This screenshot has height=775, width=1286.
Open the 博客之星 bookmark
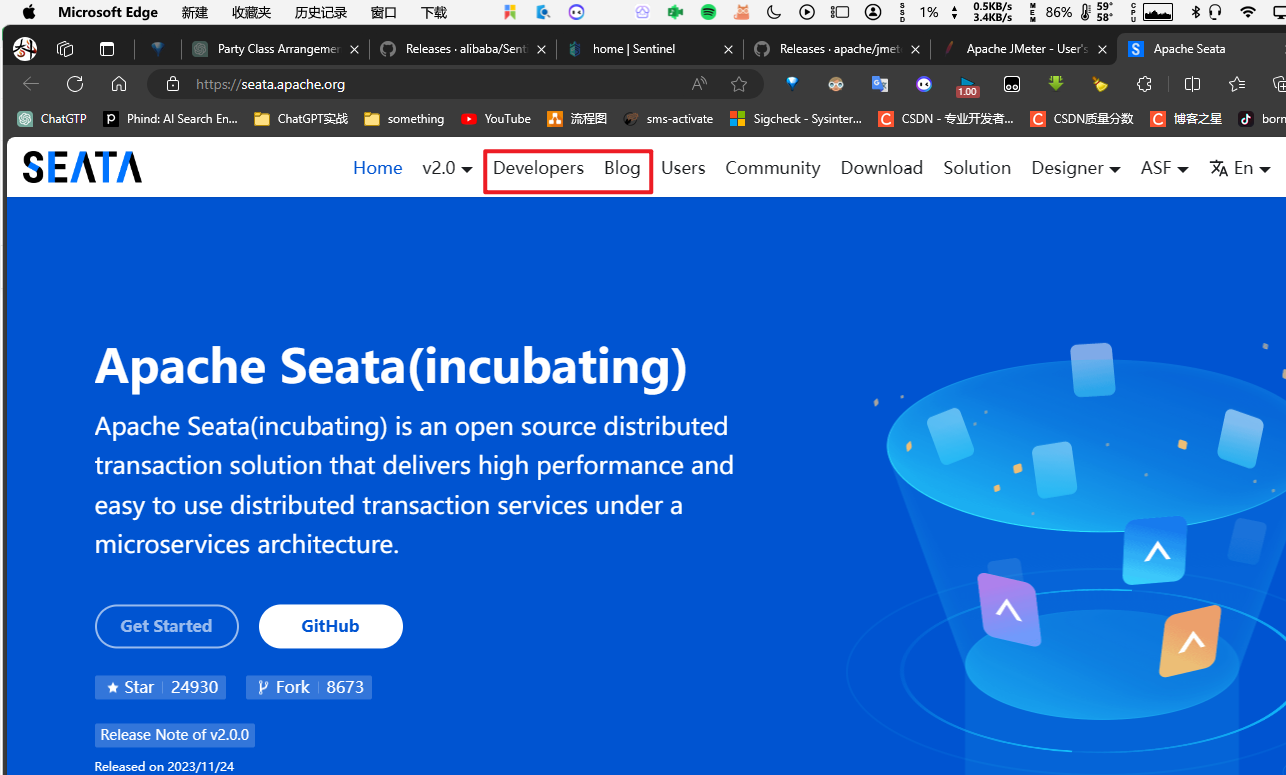pos(1186,118)
